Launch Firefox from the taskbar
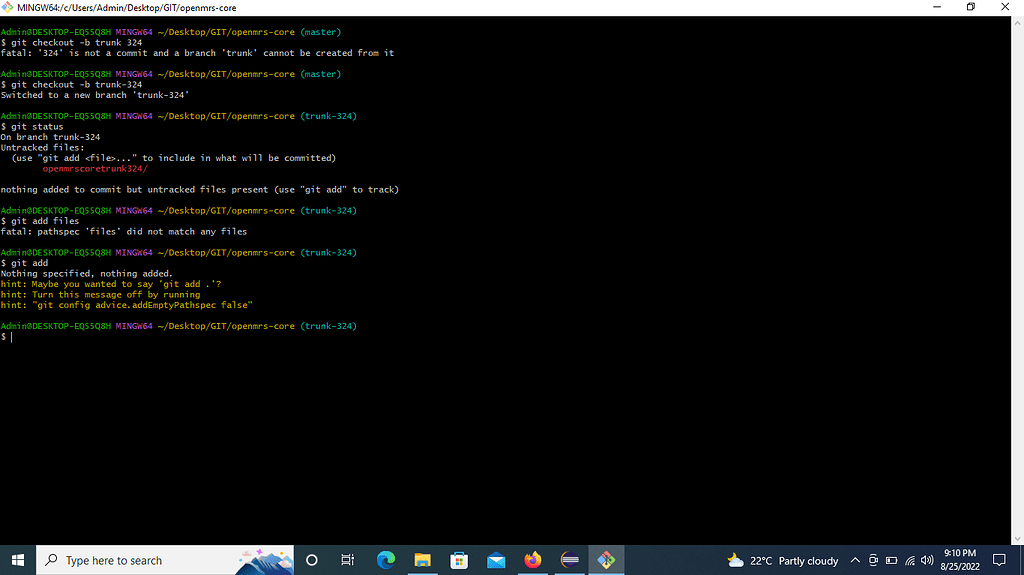The image size is (1024, 575). pyautogui.click(x=532, y=560)
